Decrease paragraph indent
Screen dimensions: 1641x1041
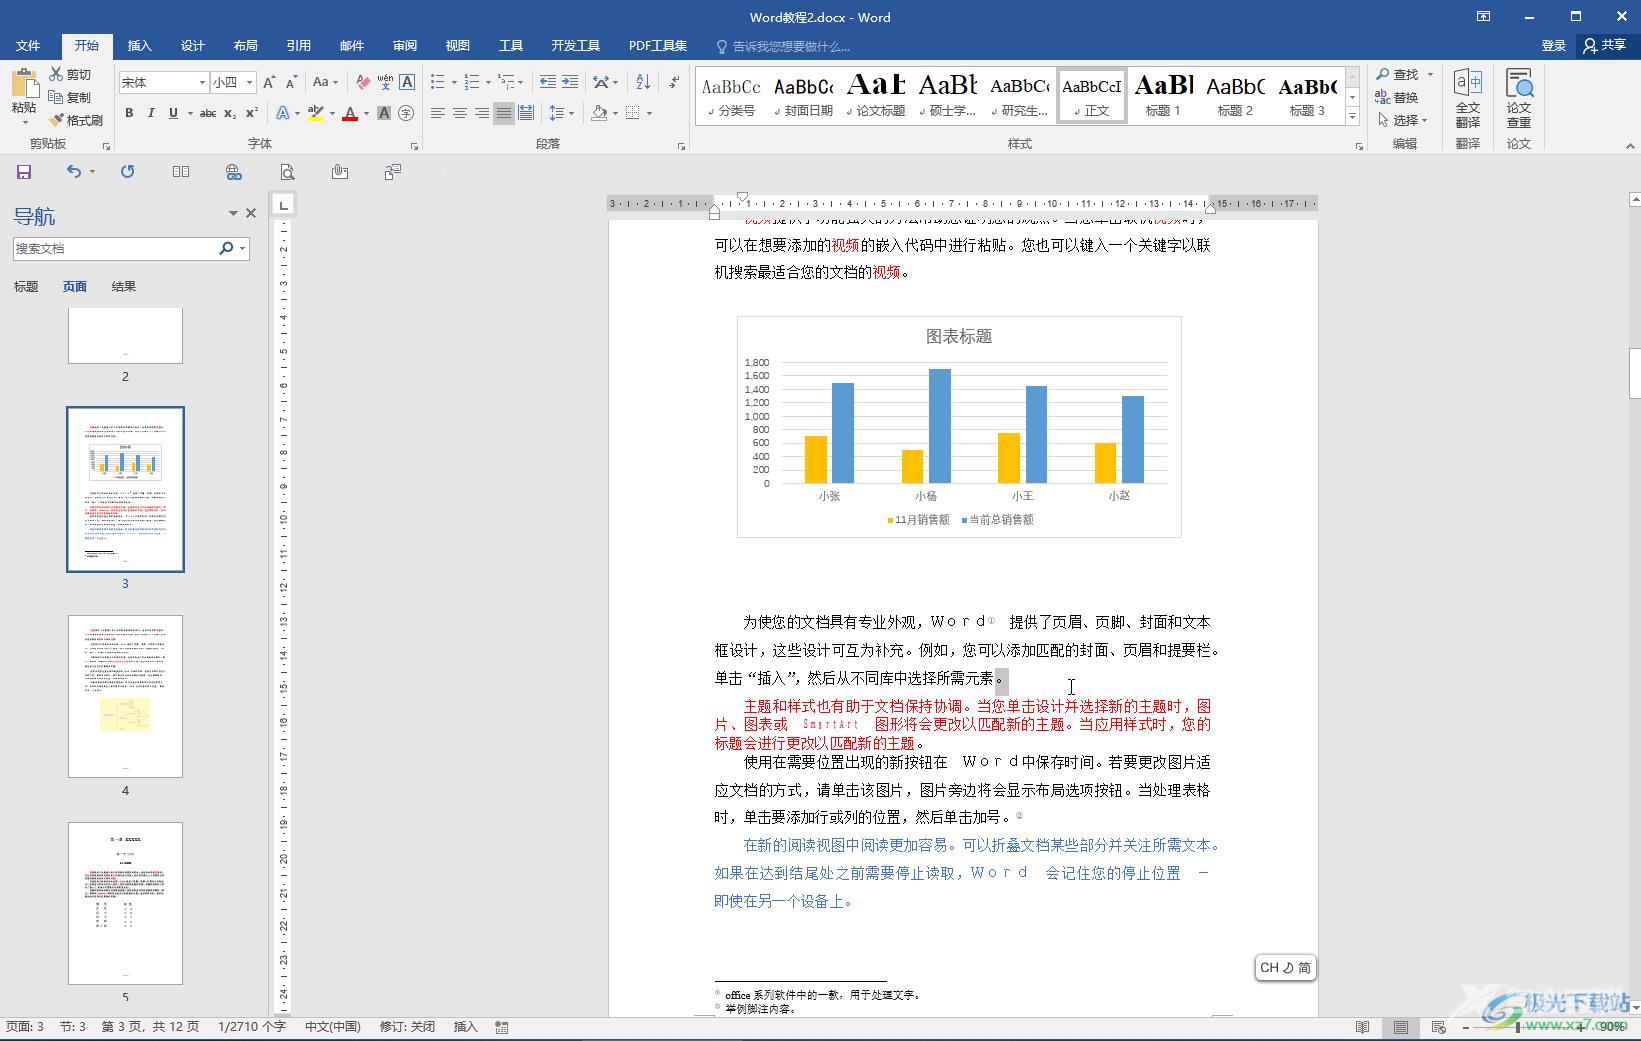click(548, 82)
